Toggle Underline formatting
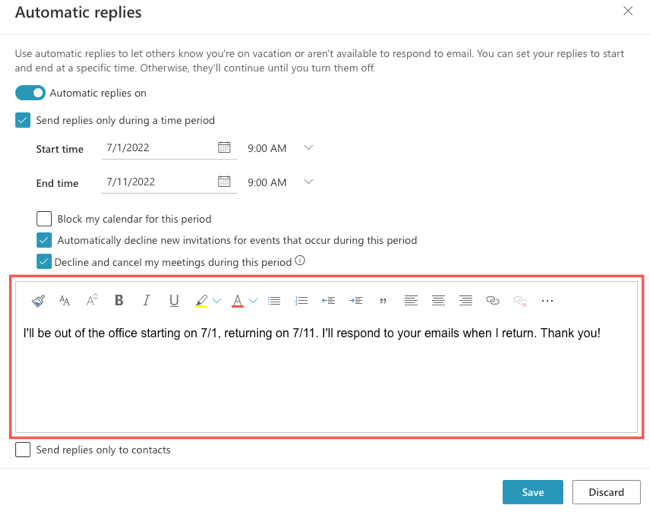The width and height of the screenshot is (650, 512). [174, 301]
